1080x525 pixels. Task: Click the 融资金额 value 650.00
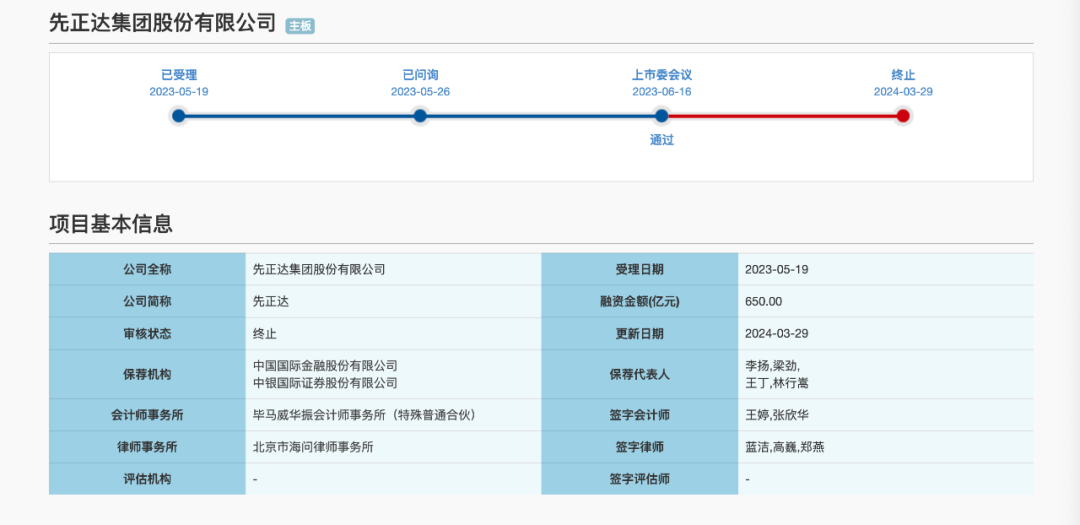point(763,301)
